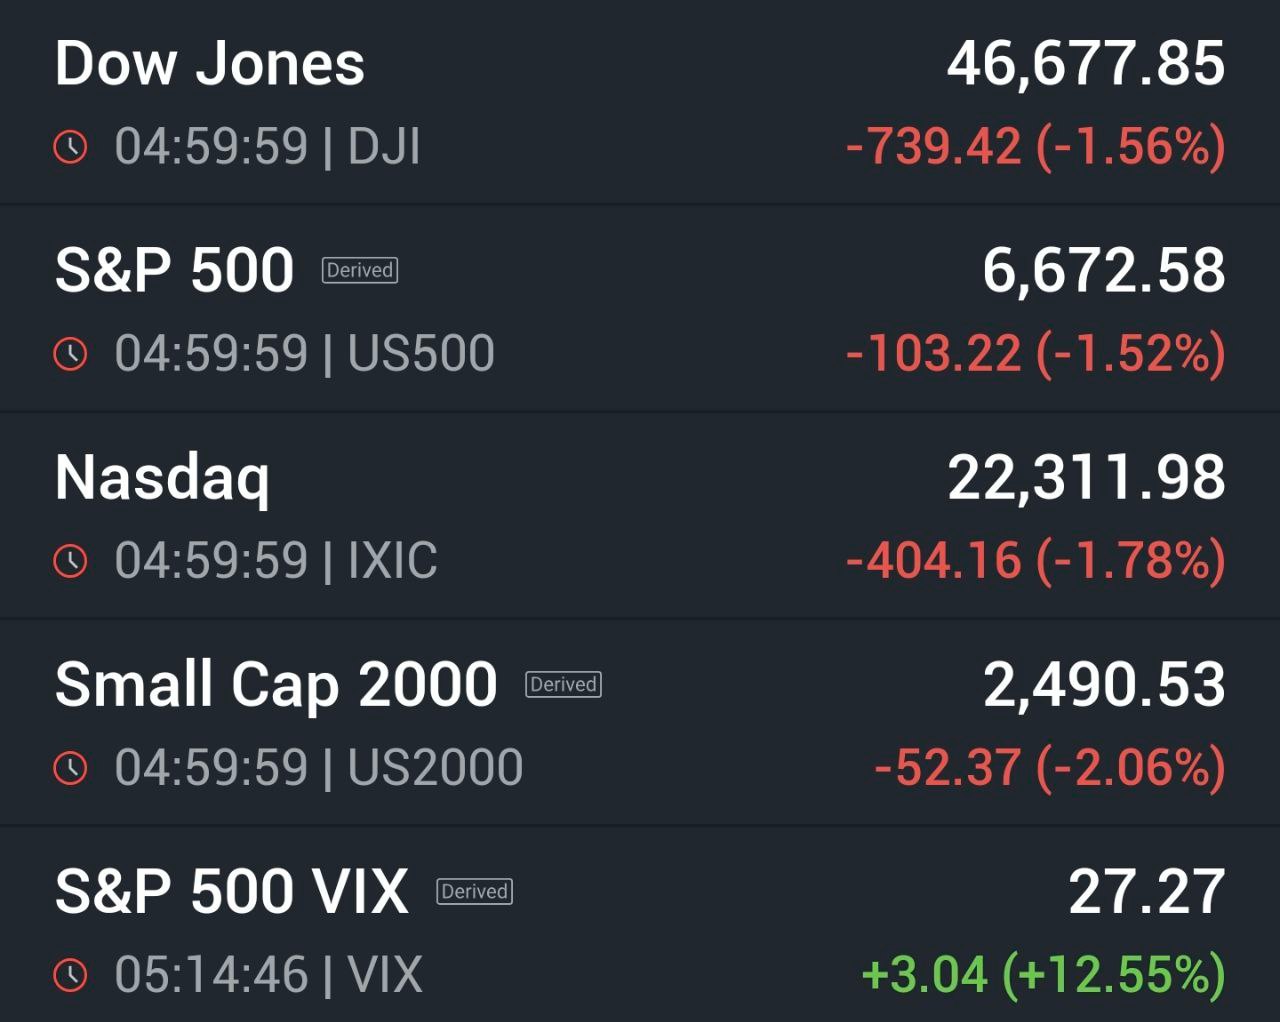Viewport: 1280px width, 1022px height.
Task: Click the clock icon in the Nasdaq row
Action: 70,560
